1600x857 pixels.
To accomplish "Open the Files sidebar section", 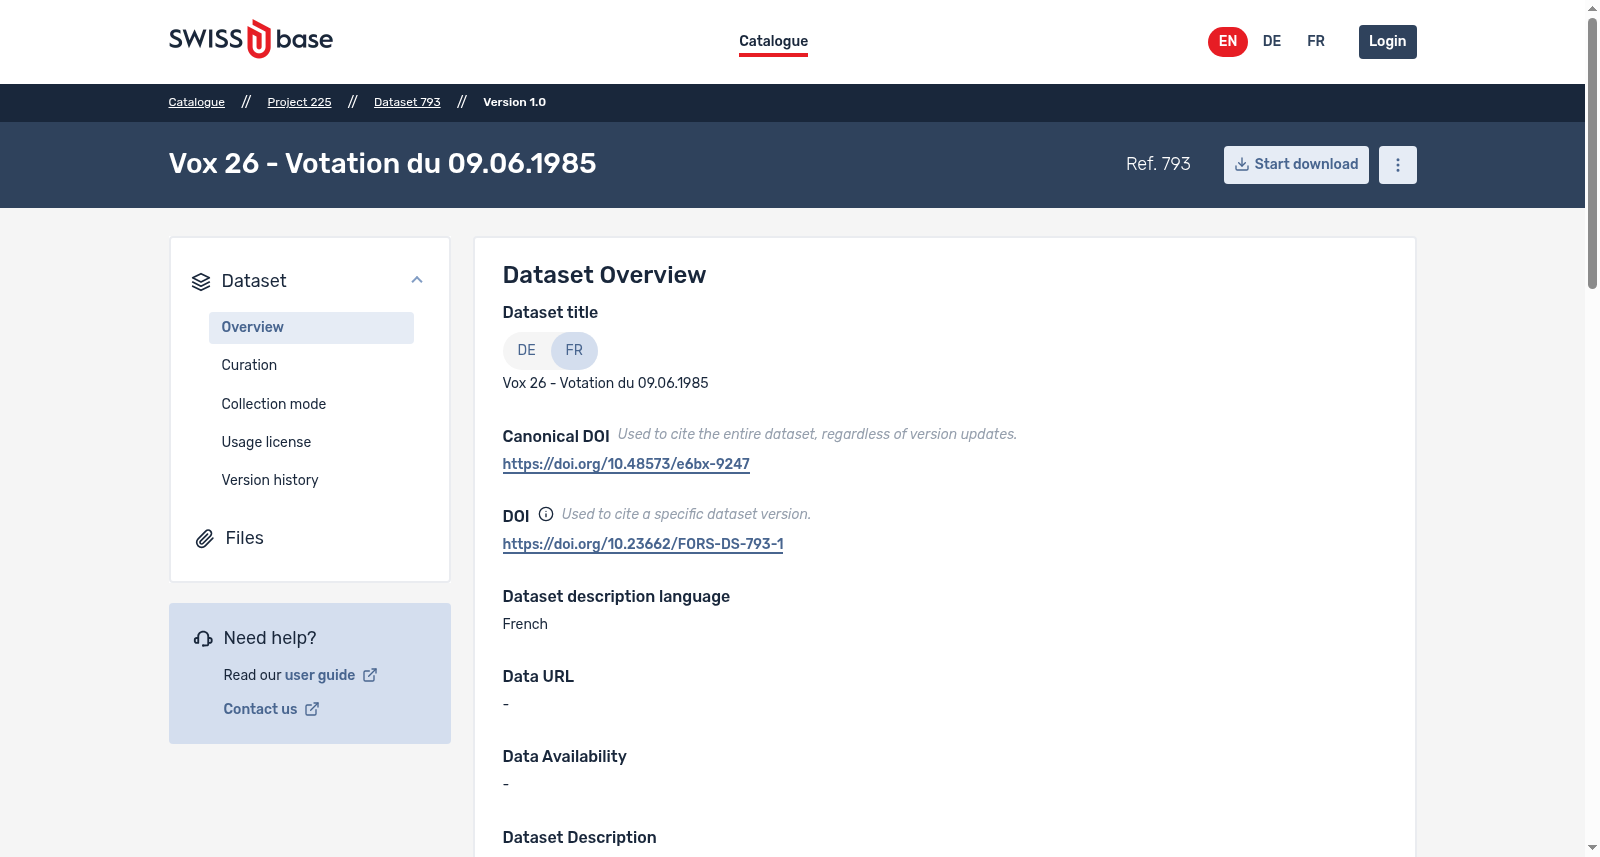I will click(x=244, y=538).
